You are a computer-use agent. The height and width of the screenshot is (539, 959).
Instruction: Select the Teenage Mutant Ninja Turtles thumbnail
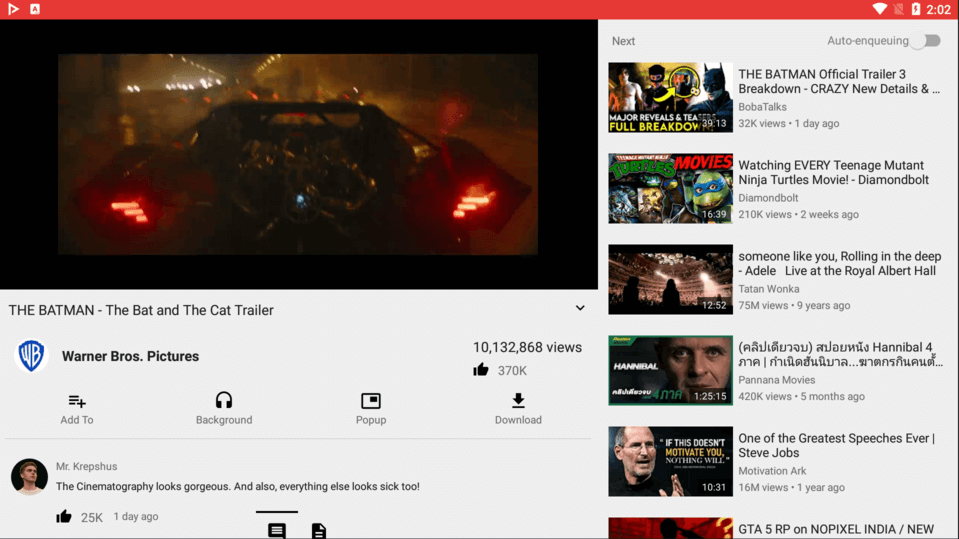670,188
